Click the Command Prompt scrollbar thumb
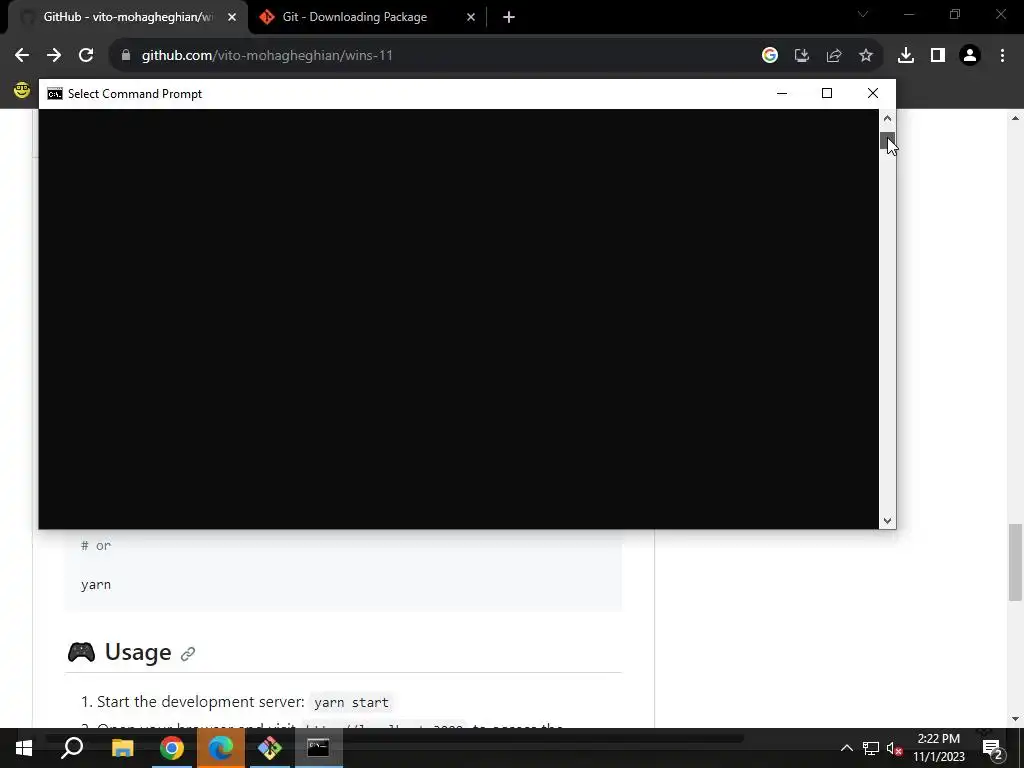The image size is (1024, 768). coord(887,140)
